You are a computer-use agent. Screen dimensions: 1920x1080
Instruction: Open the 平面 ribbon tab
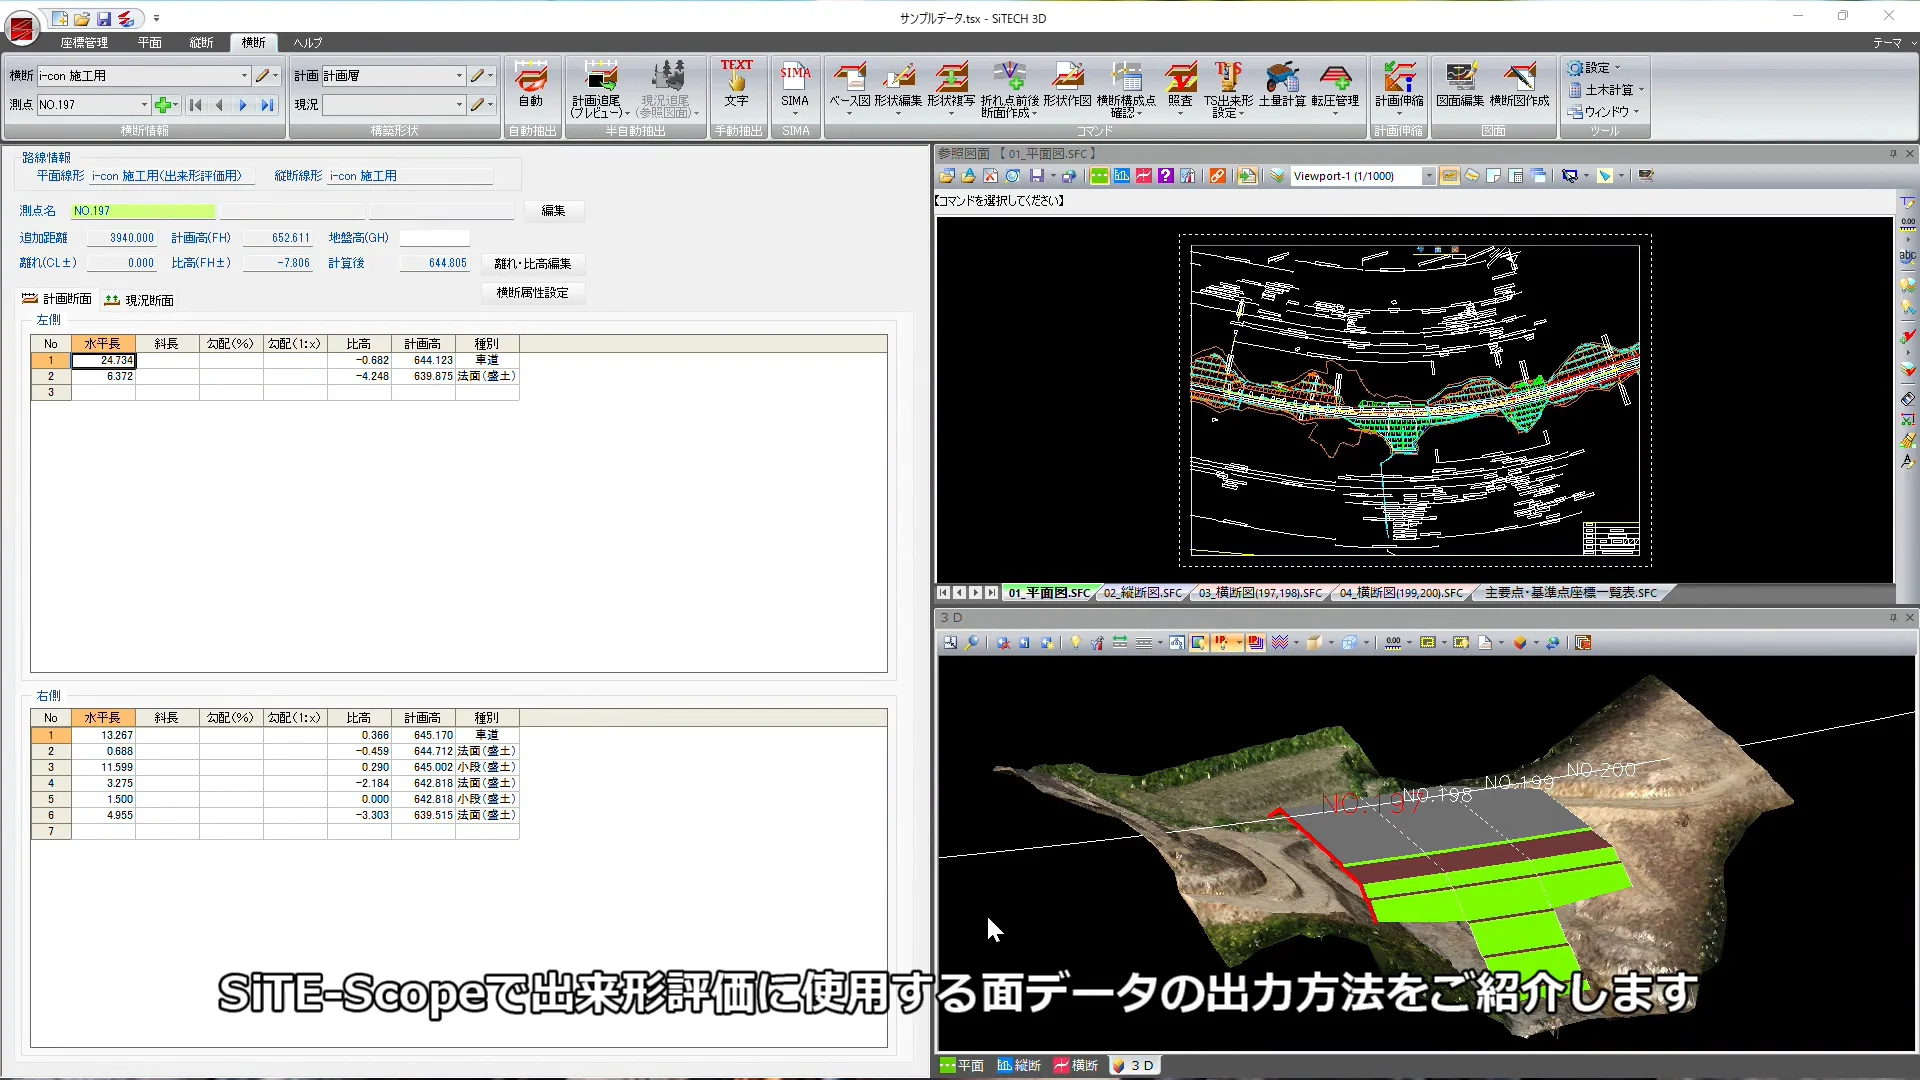(150, 43)
